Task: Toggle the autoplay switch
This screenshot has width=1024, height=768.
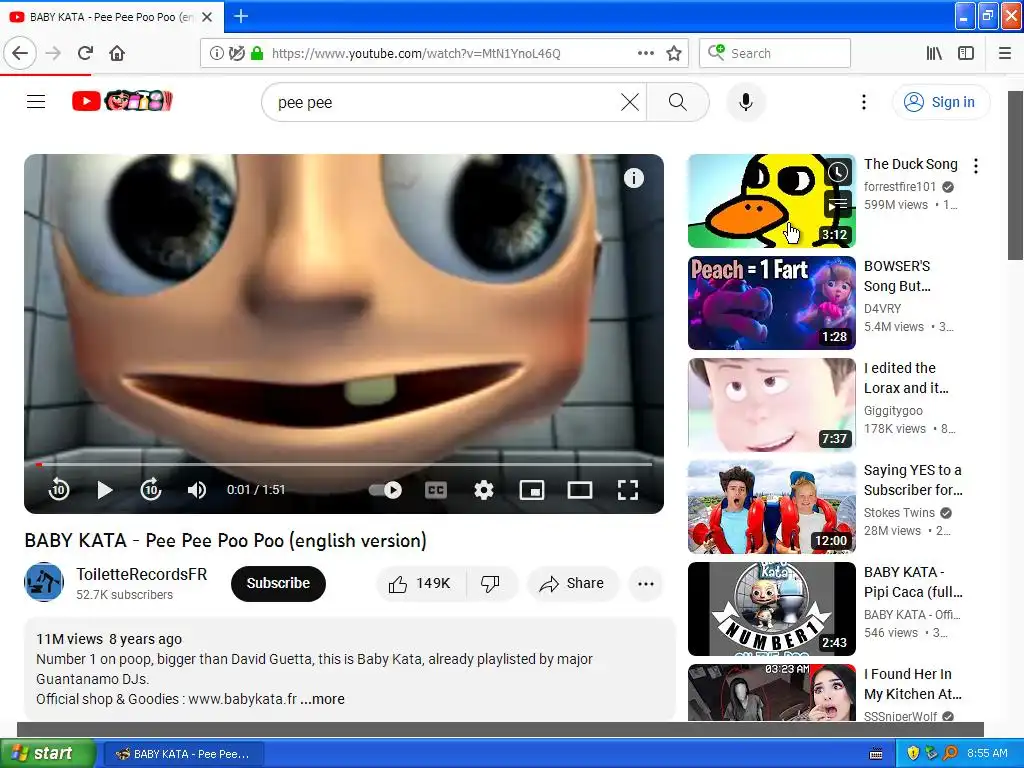Action: [x=385, y=490]
